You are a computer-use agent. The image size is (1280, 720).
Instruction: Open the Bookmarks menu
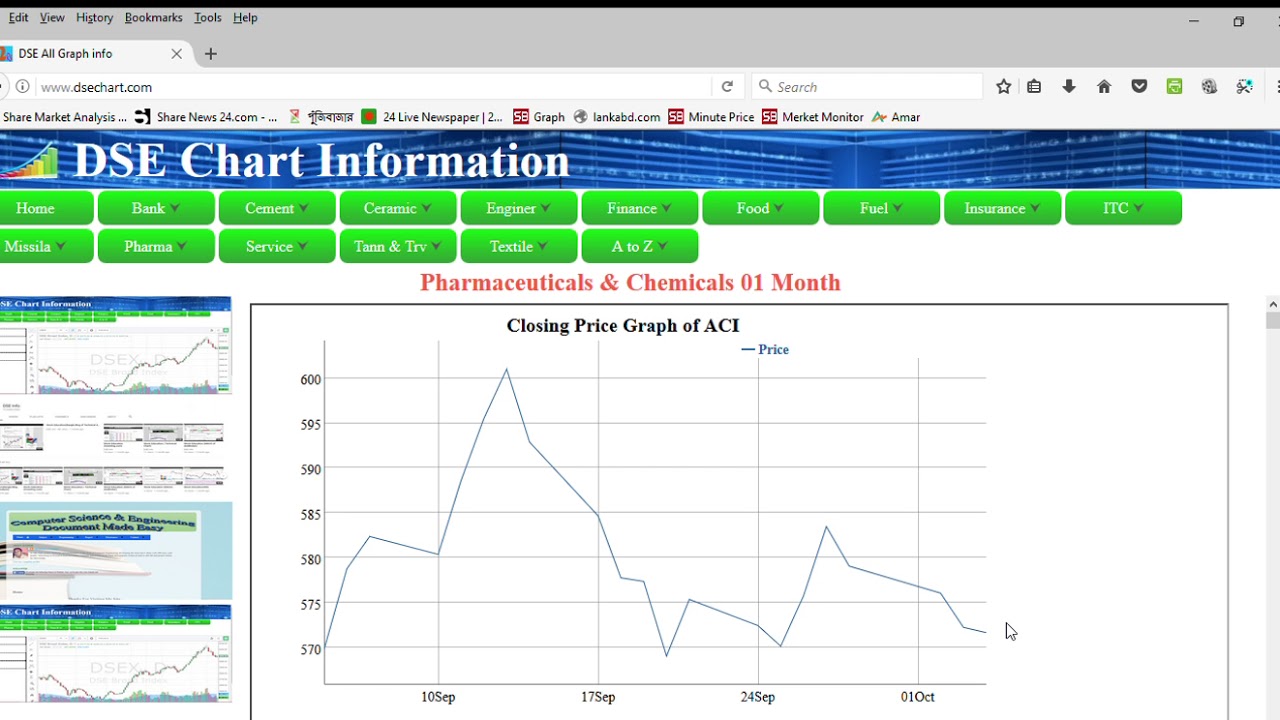tap(153, 17)
